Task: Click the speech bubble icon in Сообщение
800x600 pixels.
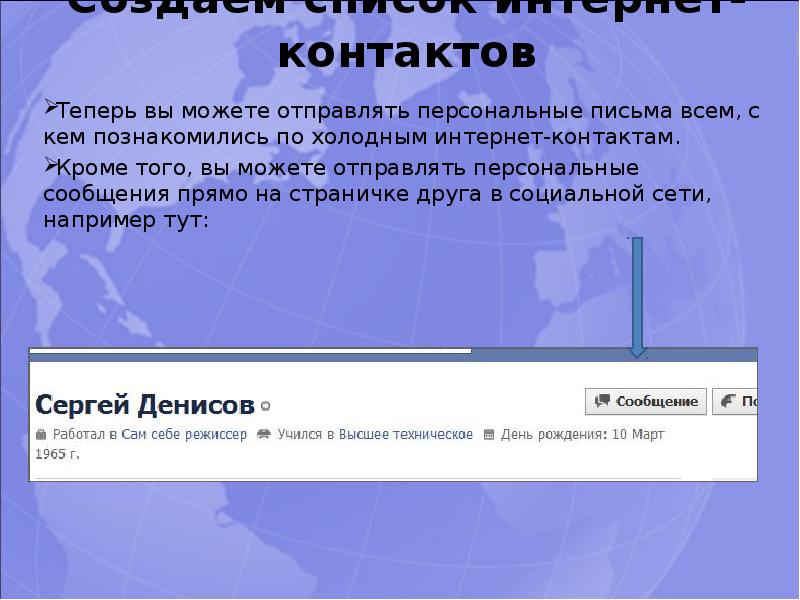Action: point(602,401)
